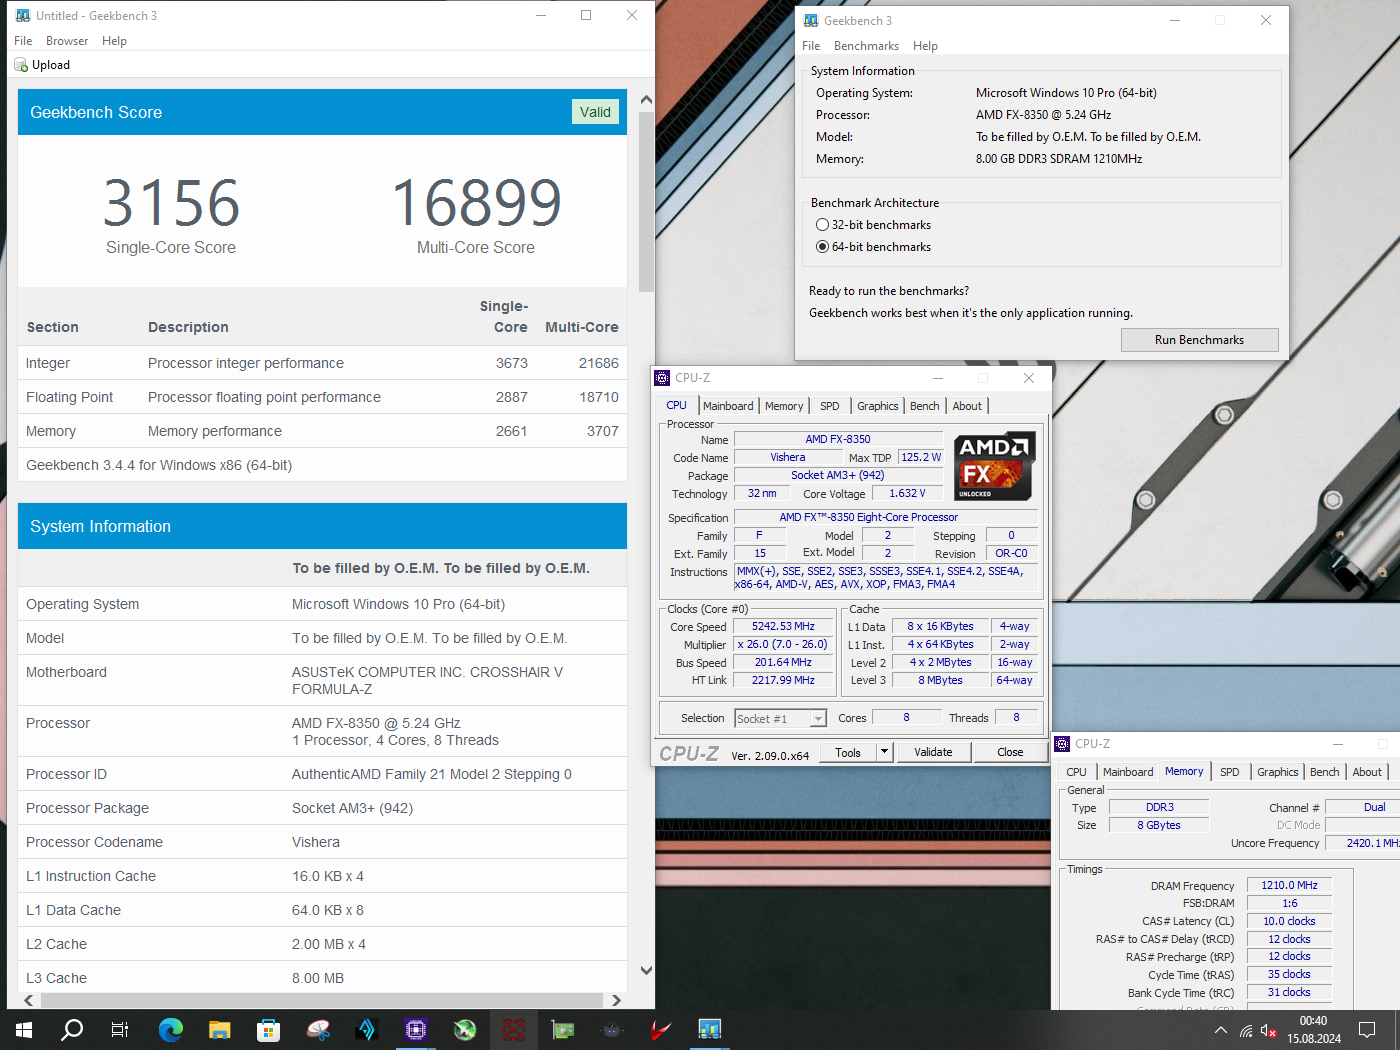The image size is (1400, 1050).
Task: Open Mainboard tab in lower CPU-Z window
Action: pyautogui.click(x=1128, y=772)
